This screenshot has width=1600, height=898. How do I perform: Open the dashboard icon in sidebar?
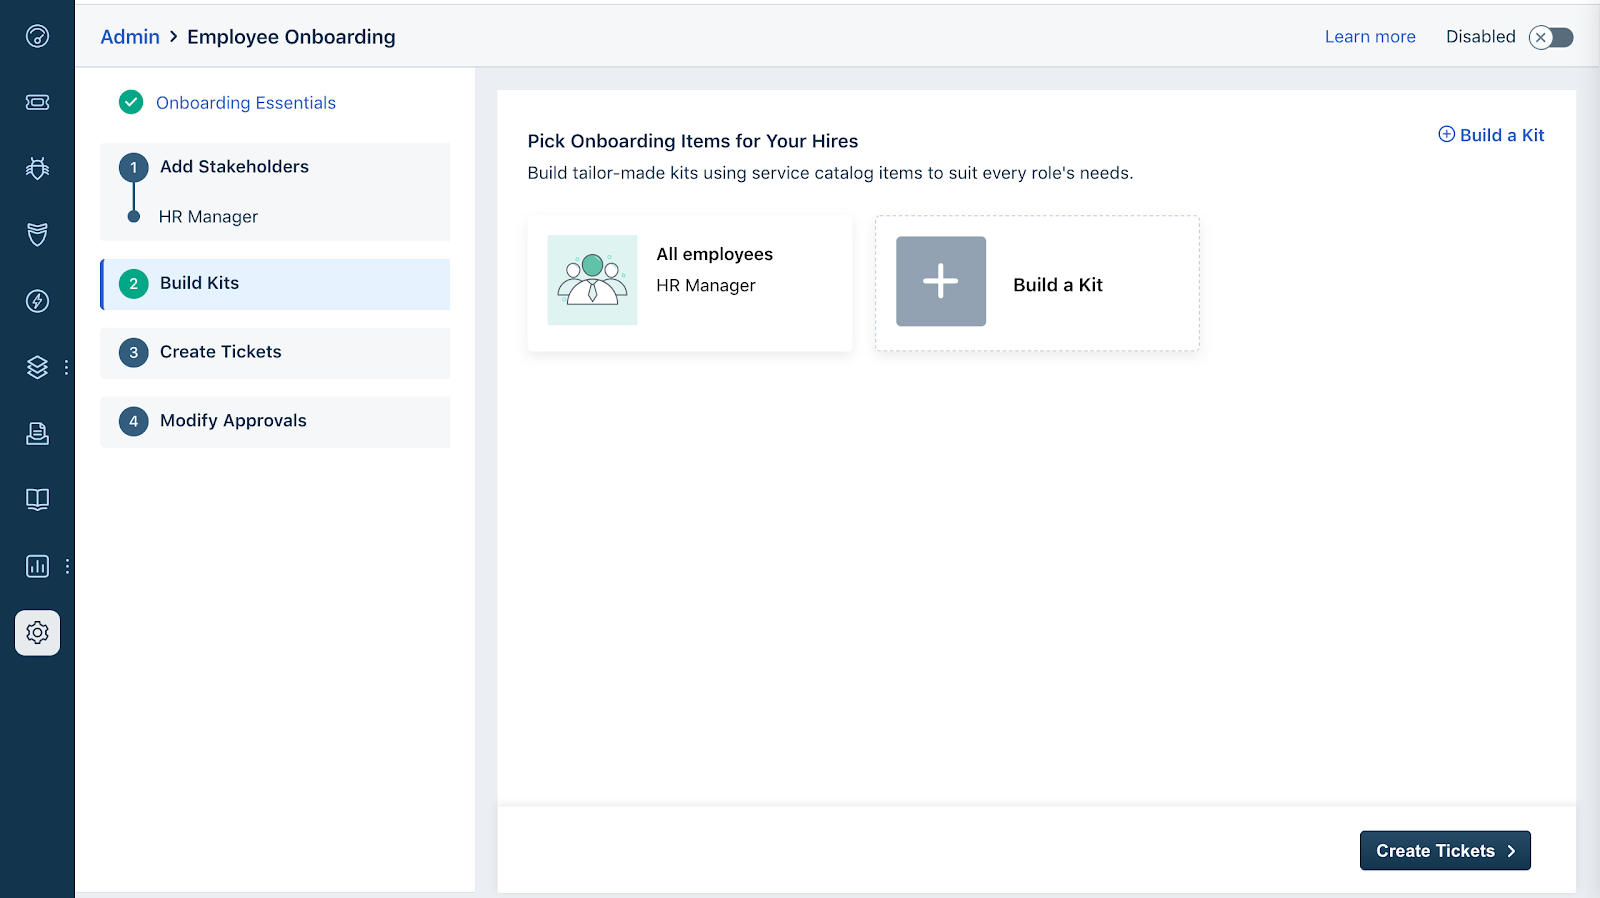click(x=37, y=37)
